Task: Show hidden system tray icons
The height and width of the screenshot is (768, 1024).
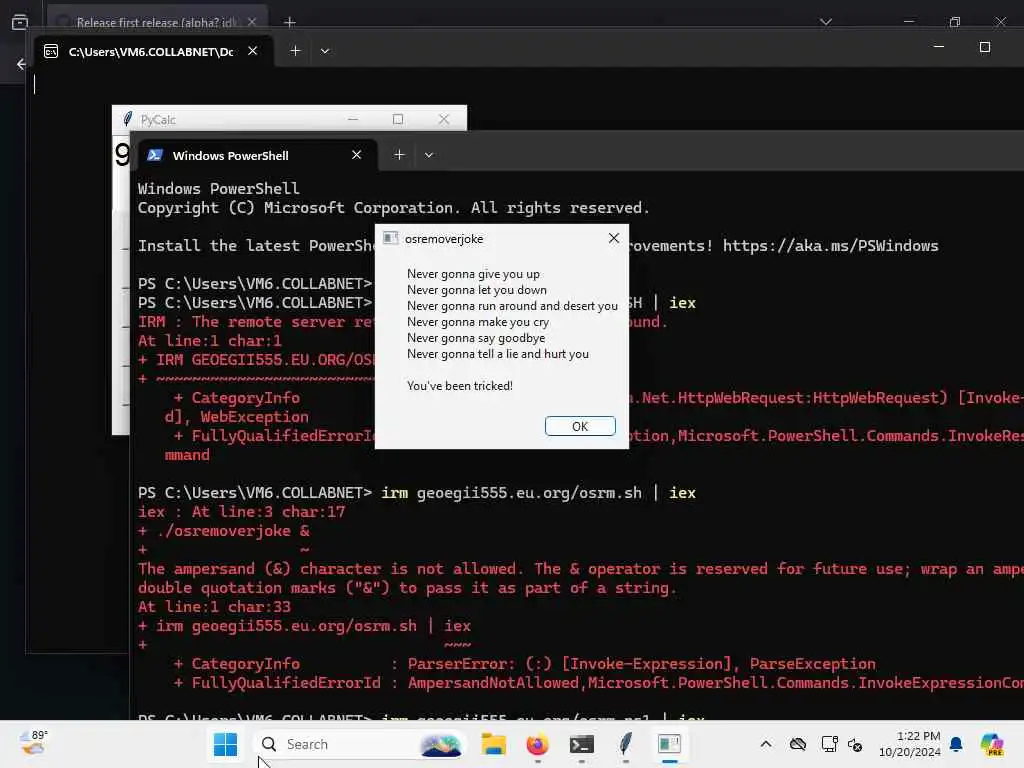Action: click(x=766, y=744)
